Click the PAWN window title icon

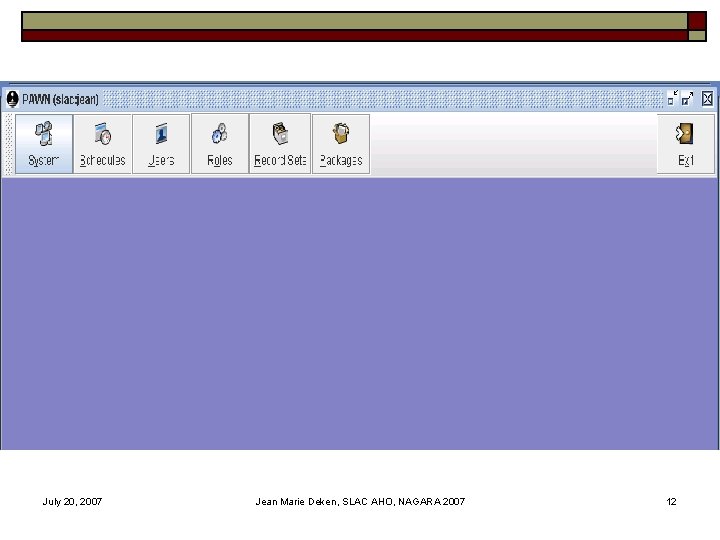tap(12, 99)
